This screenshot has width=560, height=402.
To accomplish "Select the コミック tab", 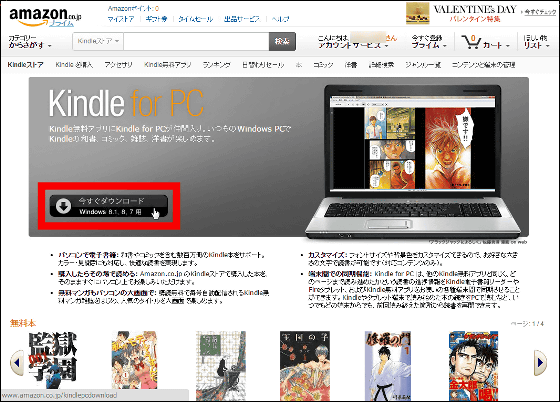I will (323, 65).
